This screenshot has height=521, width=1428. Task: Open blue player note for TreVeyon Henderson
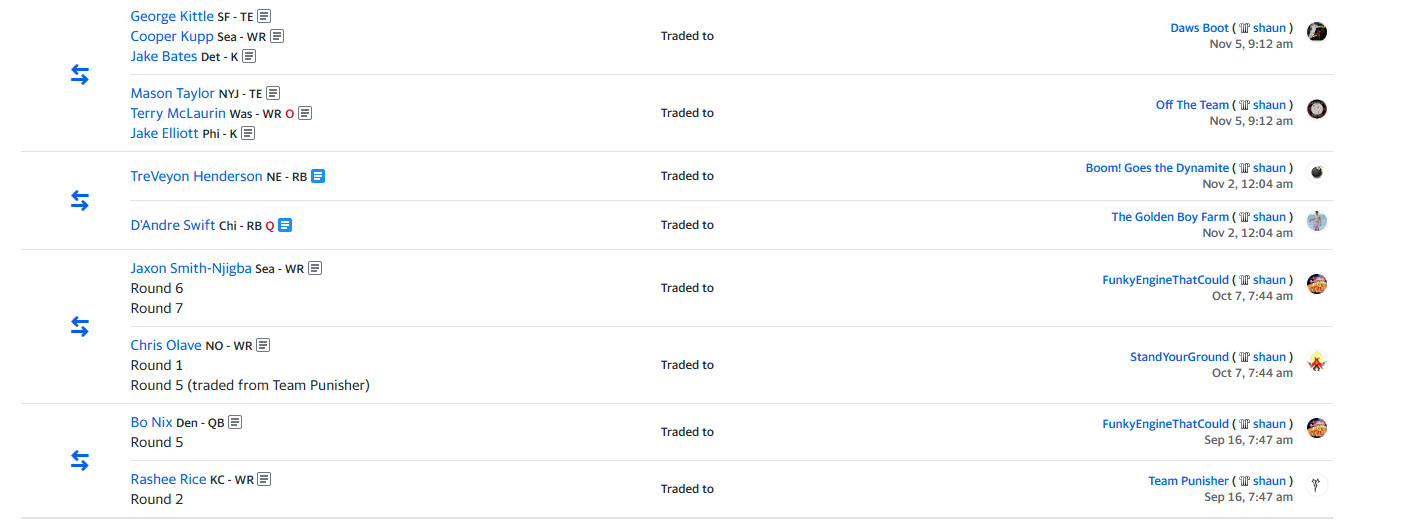318,177
